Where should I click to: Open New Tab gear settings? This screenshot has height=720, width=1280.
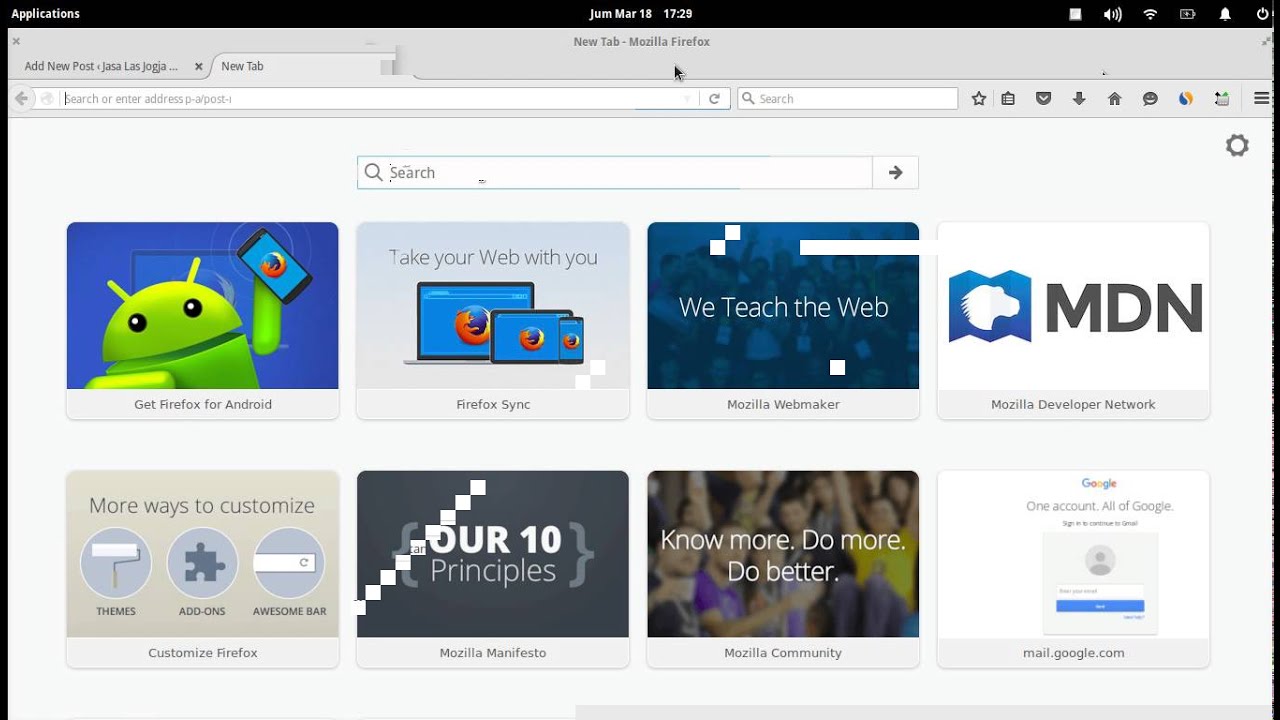tap(1237, 145)
